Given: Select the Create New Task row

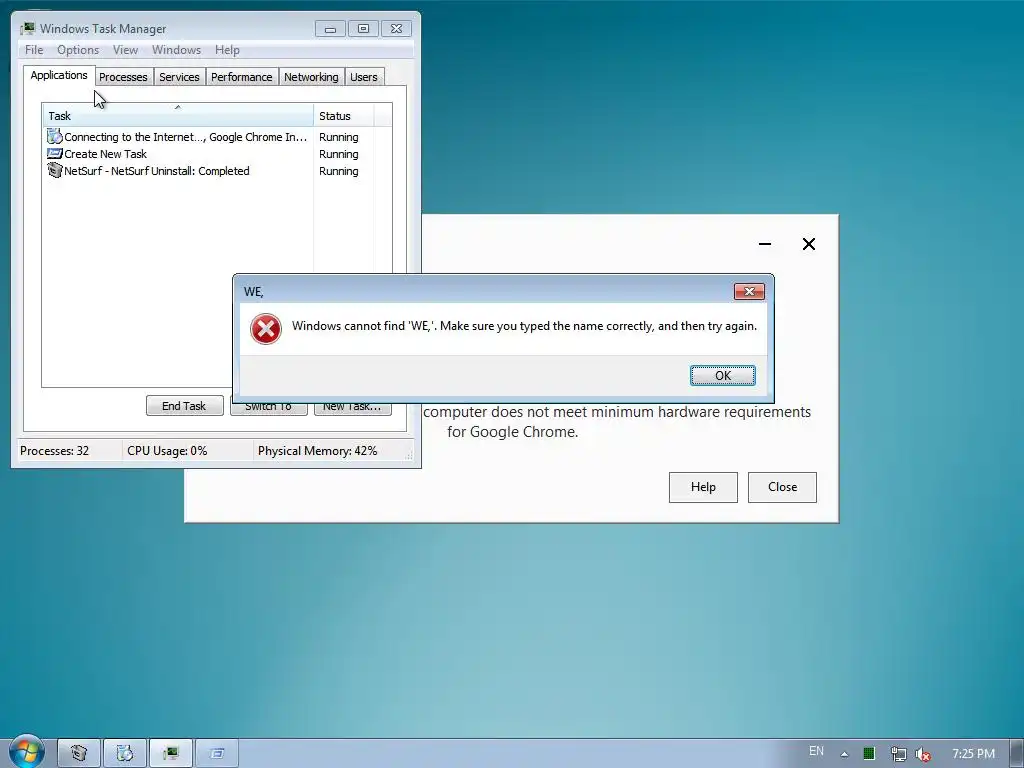Looking at the screenshot, I should point(217,154).
